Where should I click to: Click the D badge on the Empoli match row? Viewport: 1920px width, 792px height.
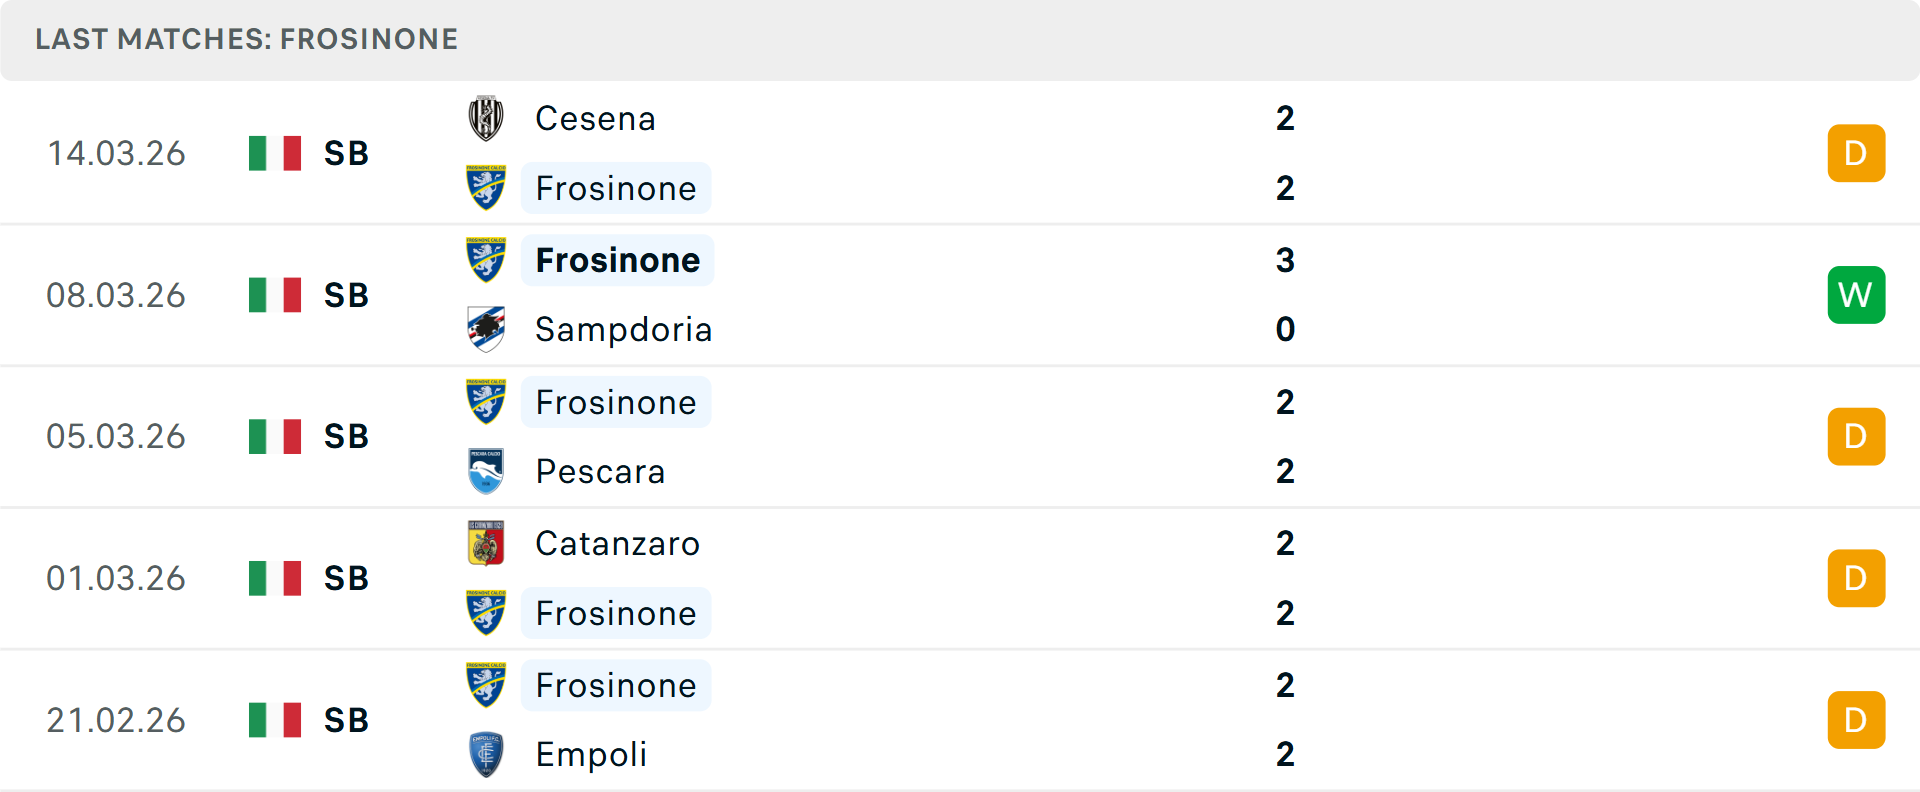tap(1856, 719)
